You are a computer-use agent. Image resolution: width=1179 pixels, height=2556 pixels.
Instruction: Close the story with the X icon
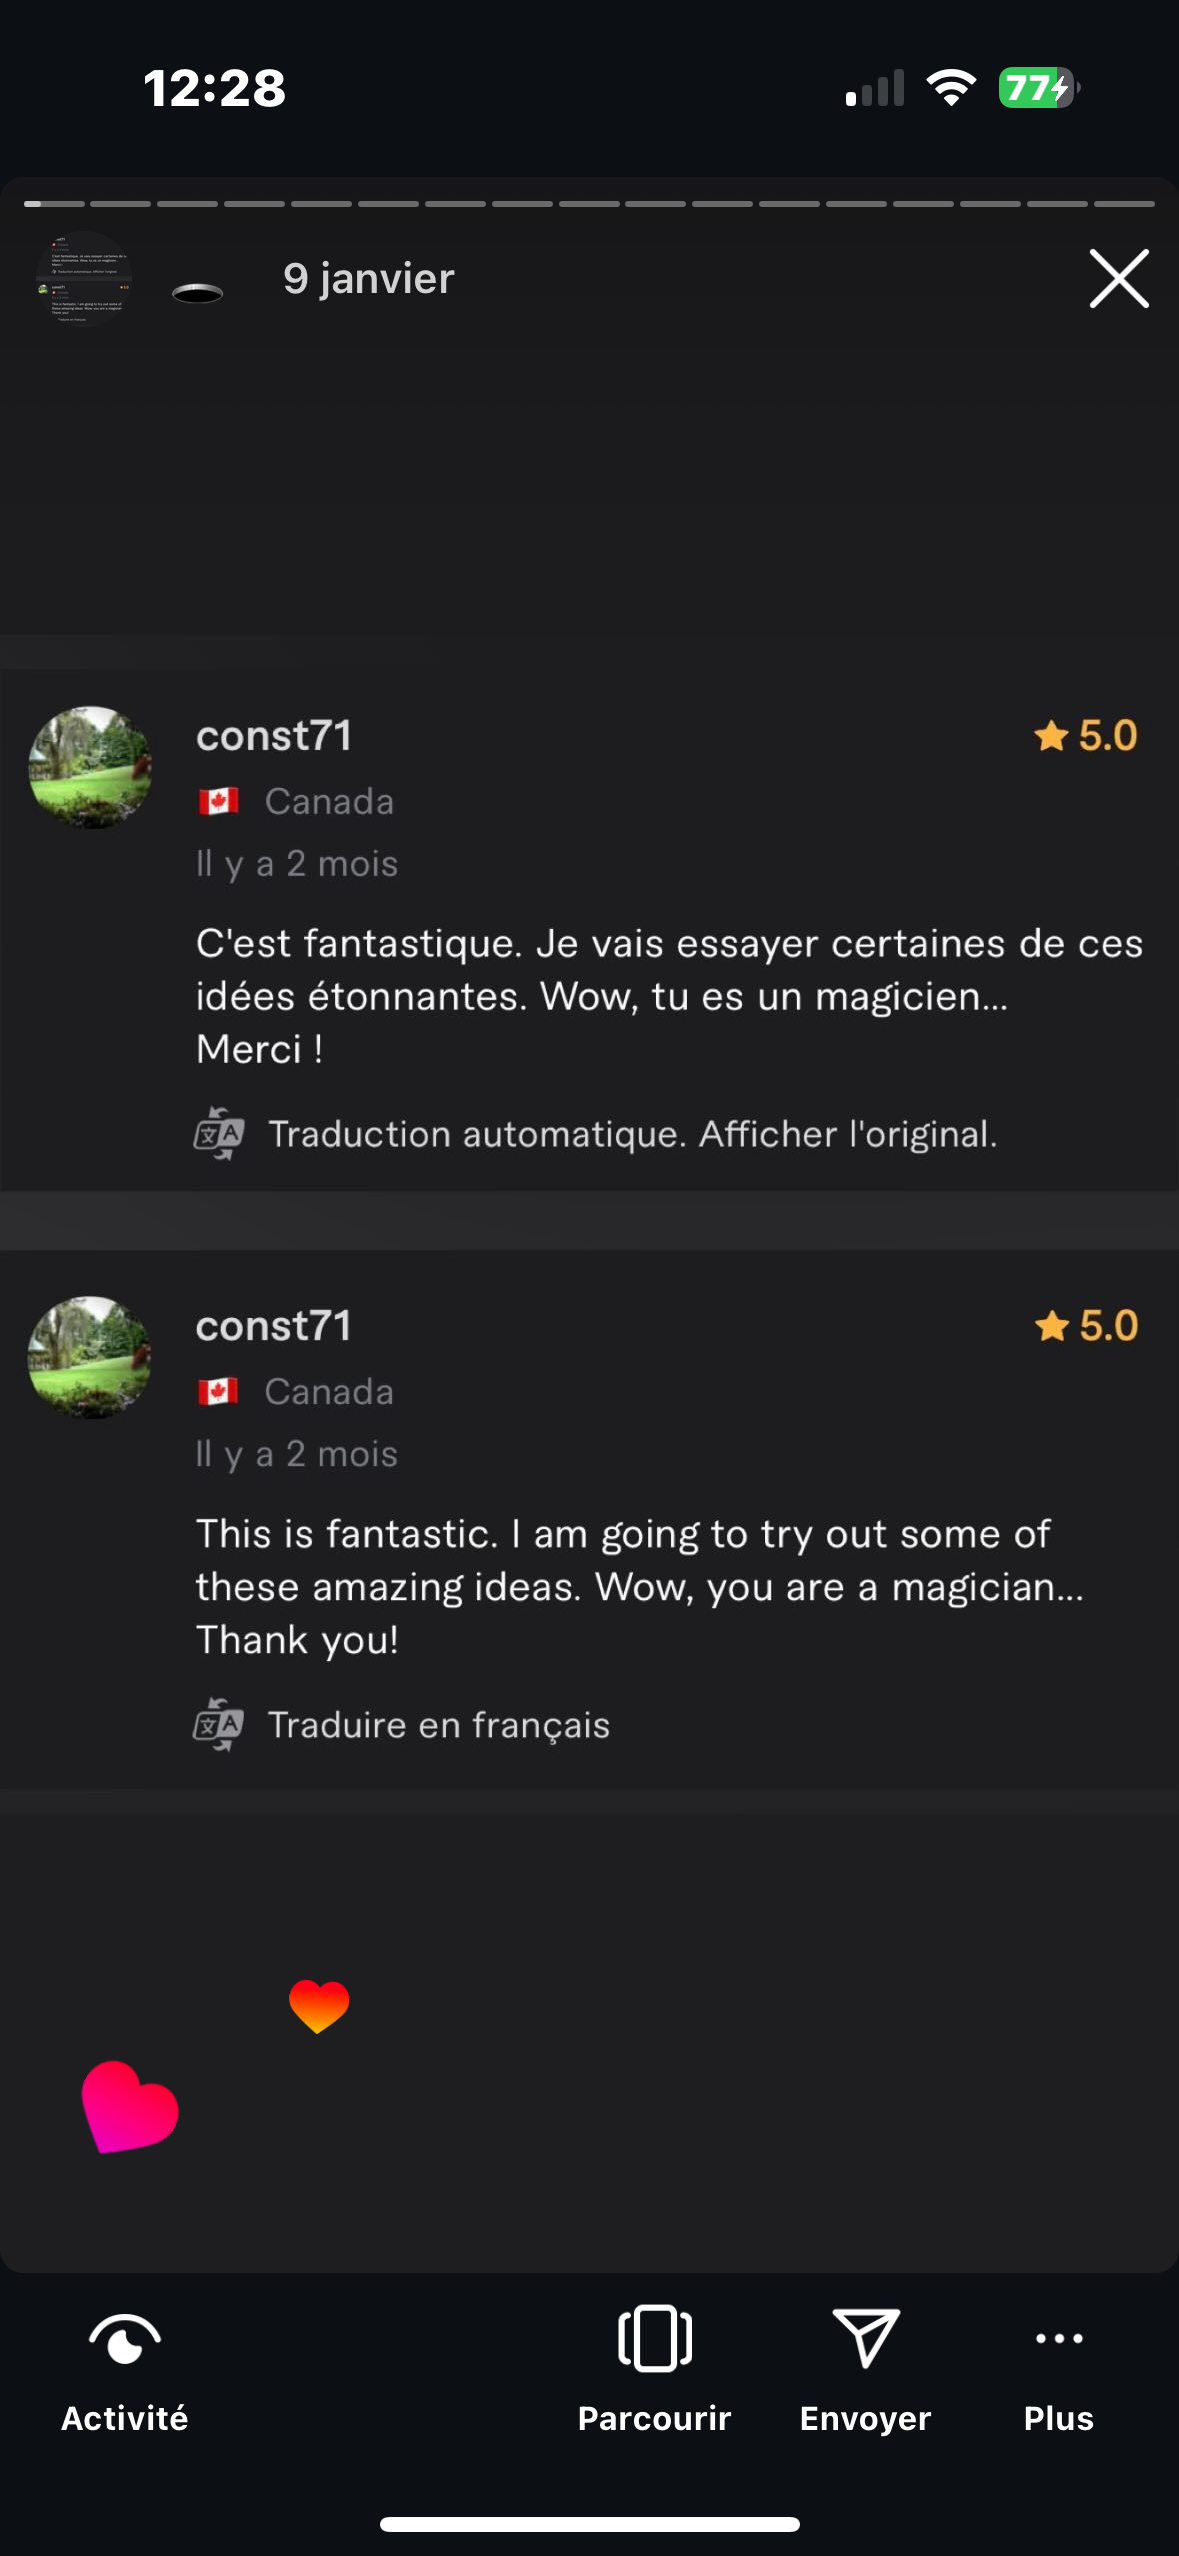[1118, 279]
